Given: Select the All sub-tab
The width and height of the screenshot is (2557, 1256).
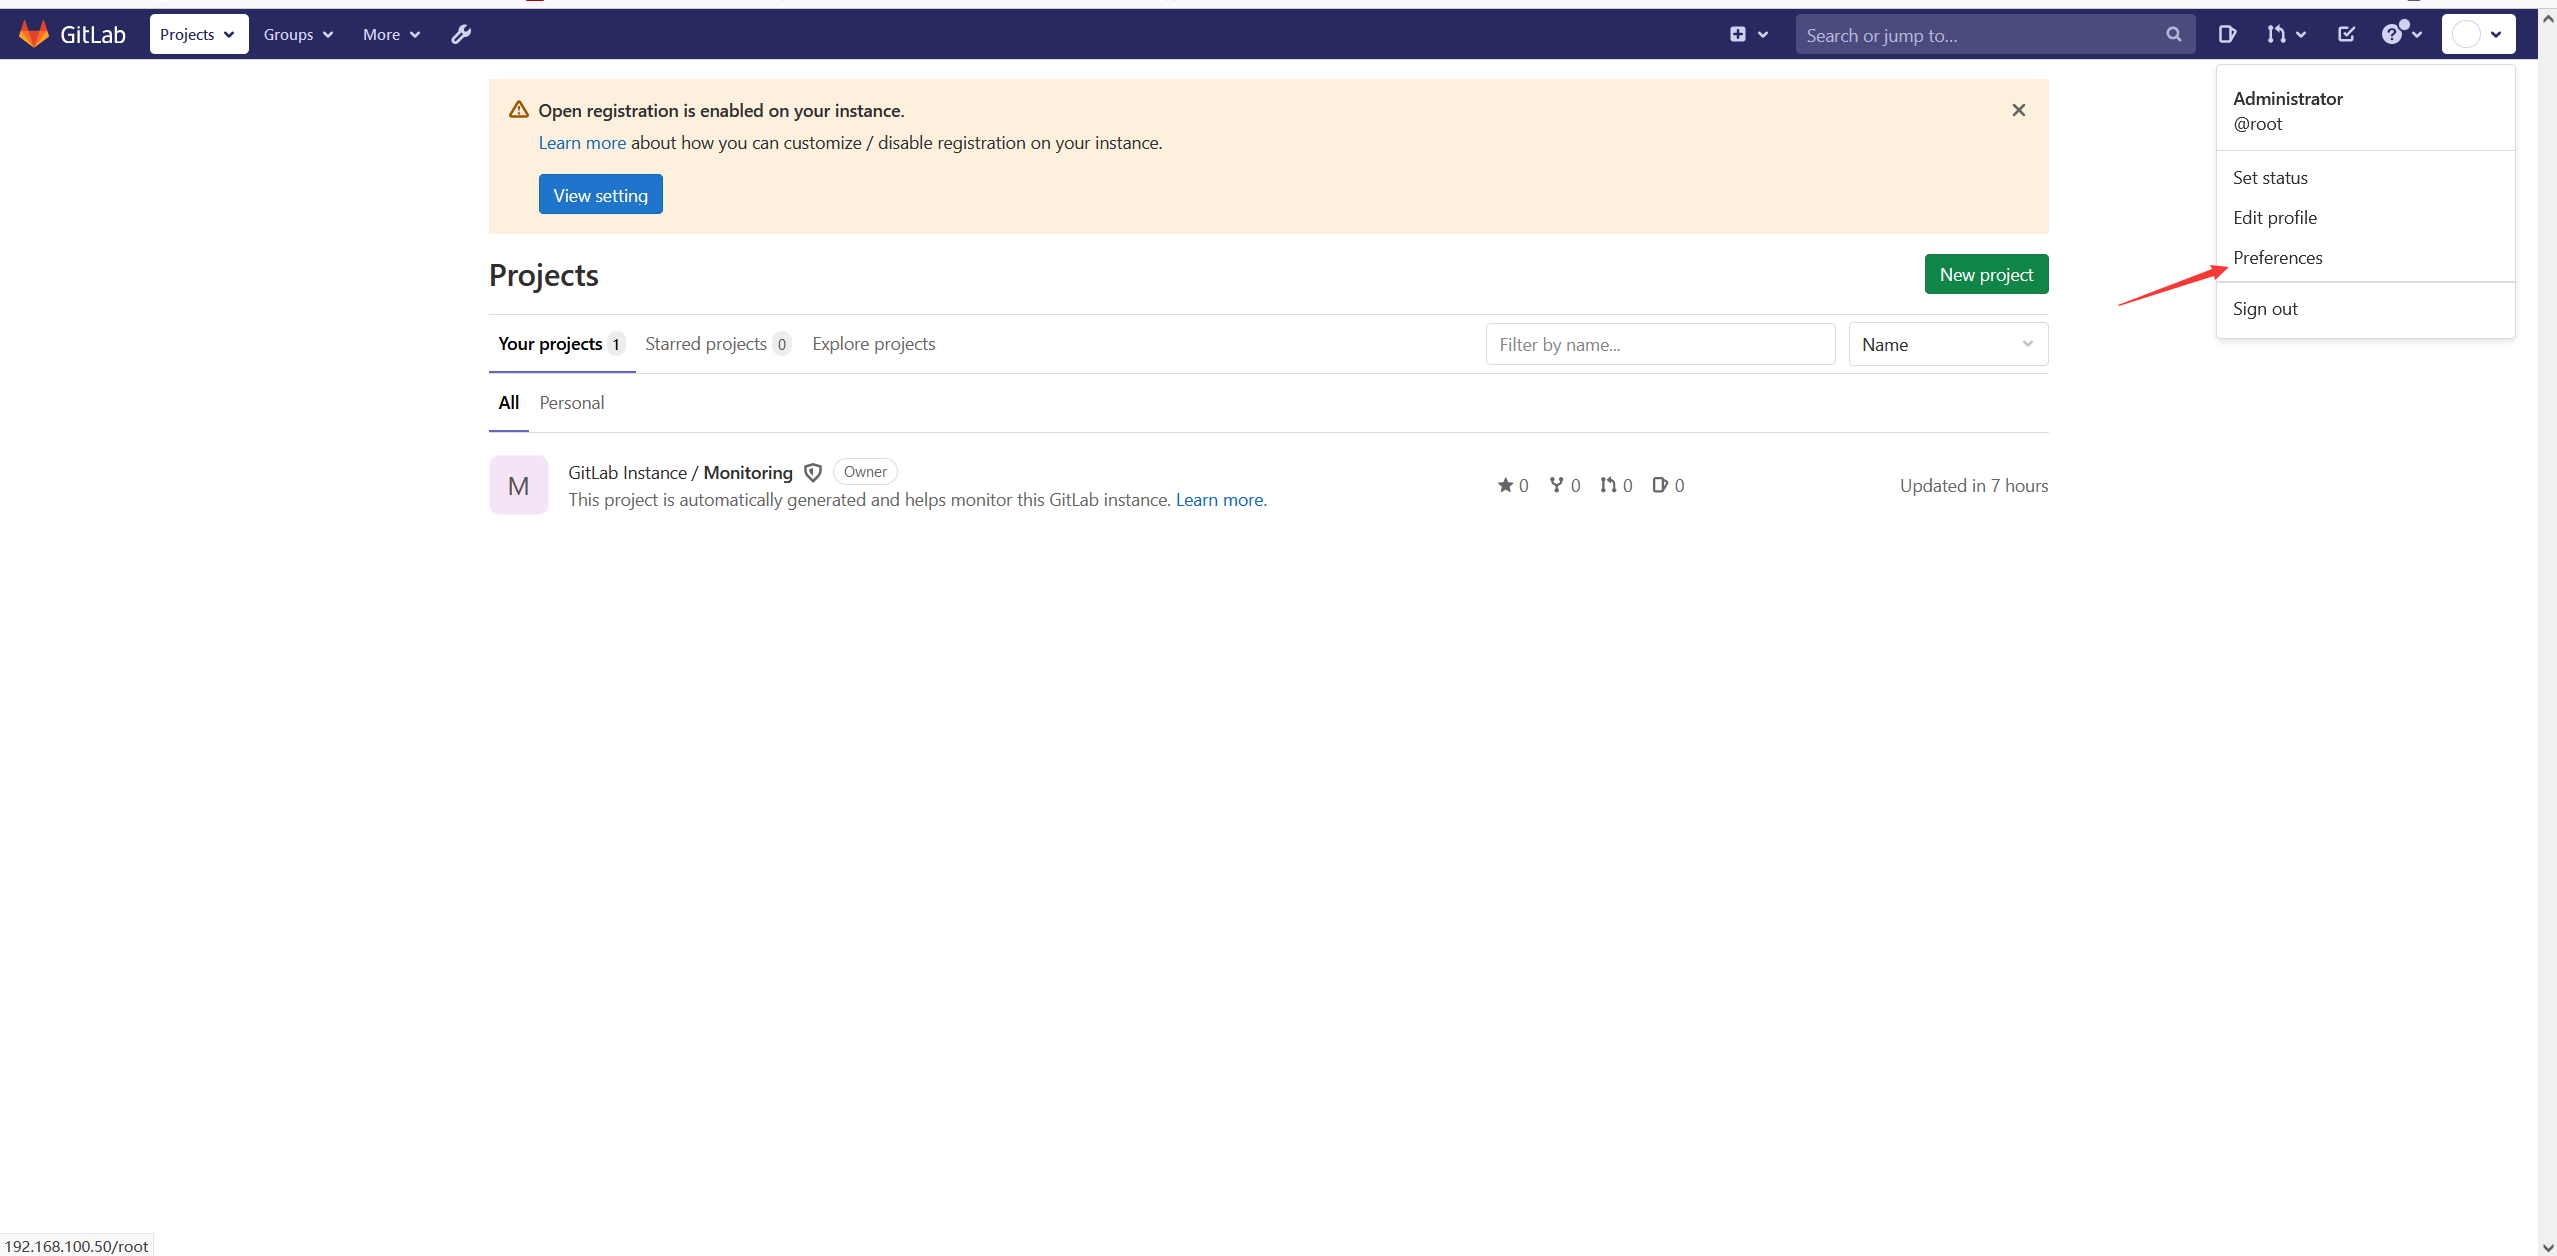Looking at the screenshot, I should tap(508, 402).
